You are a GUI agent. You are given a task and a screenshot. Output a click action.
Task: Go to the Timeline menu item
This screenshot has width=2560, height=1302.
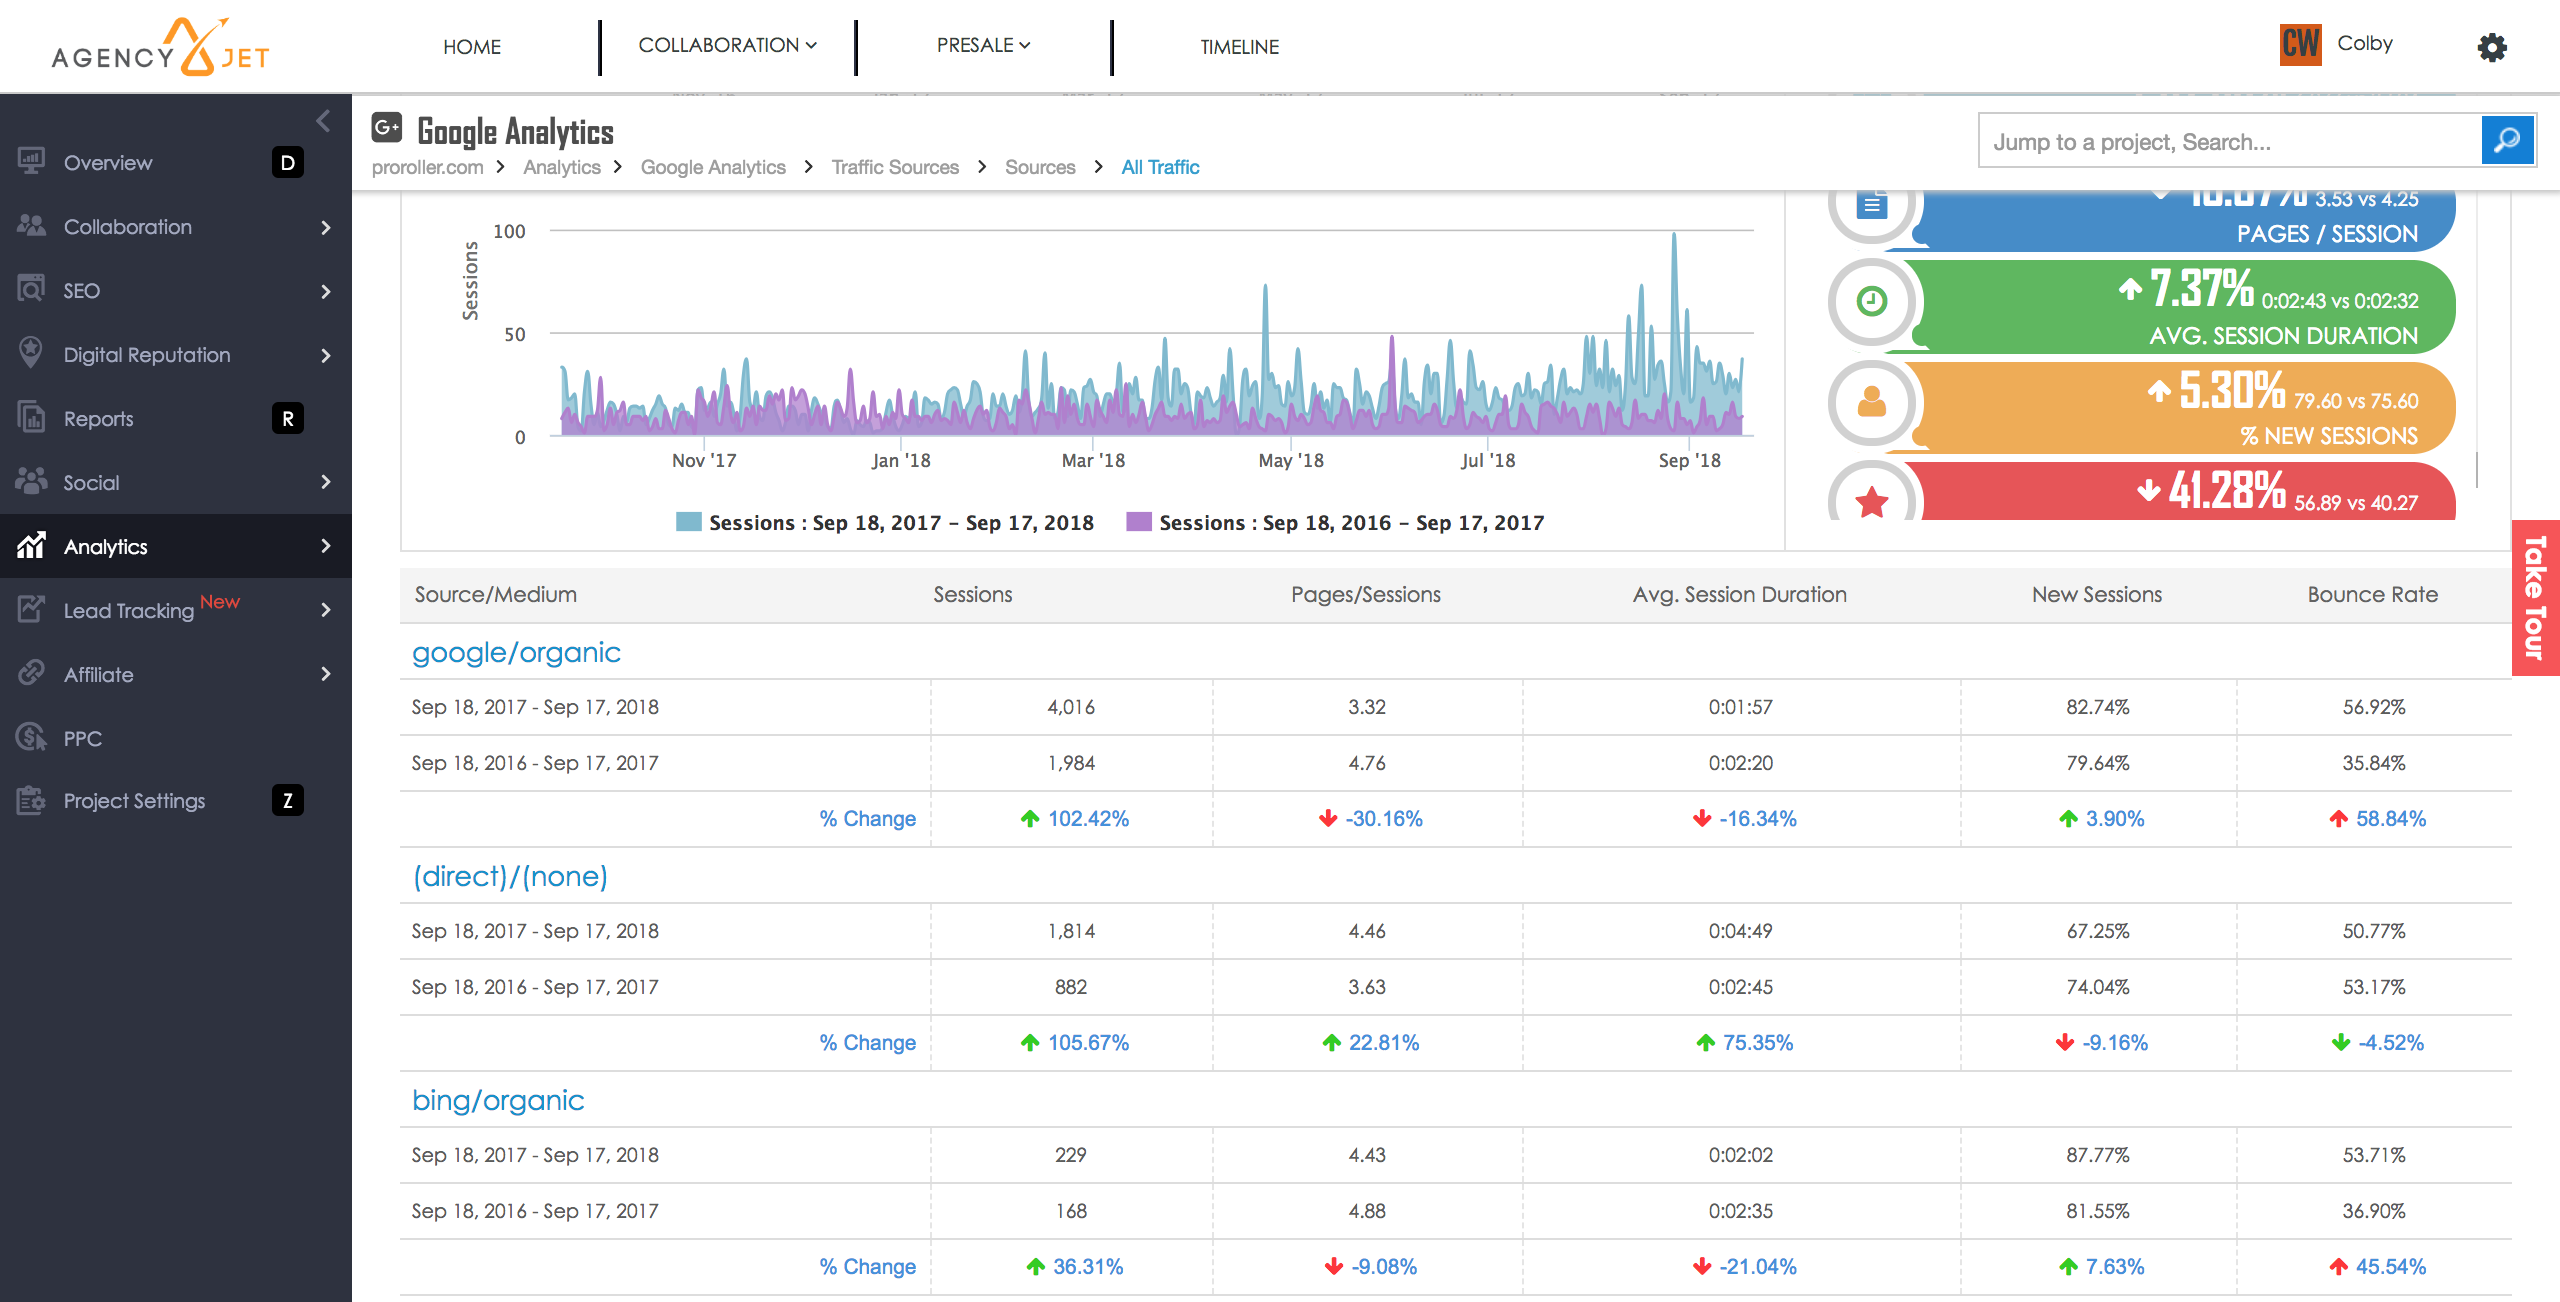[1239, 47]
